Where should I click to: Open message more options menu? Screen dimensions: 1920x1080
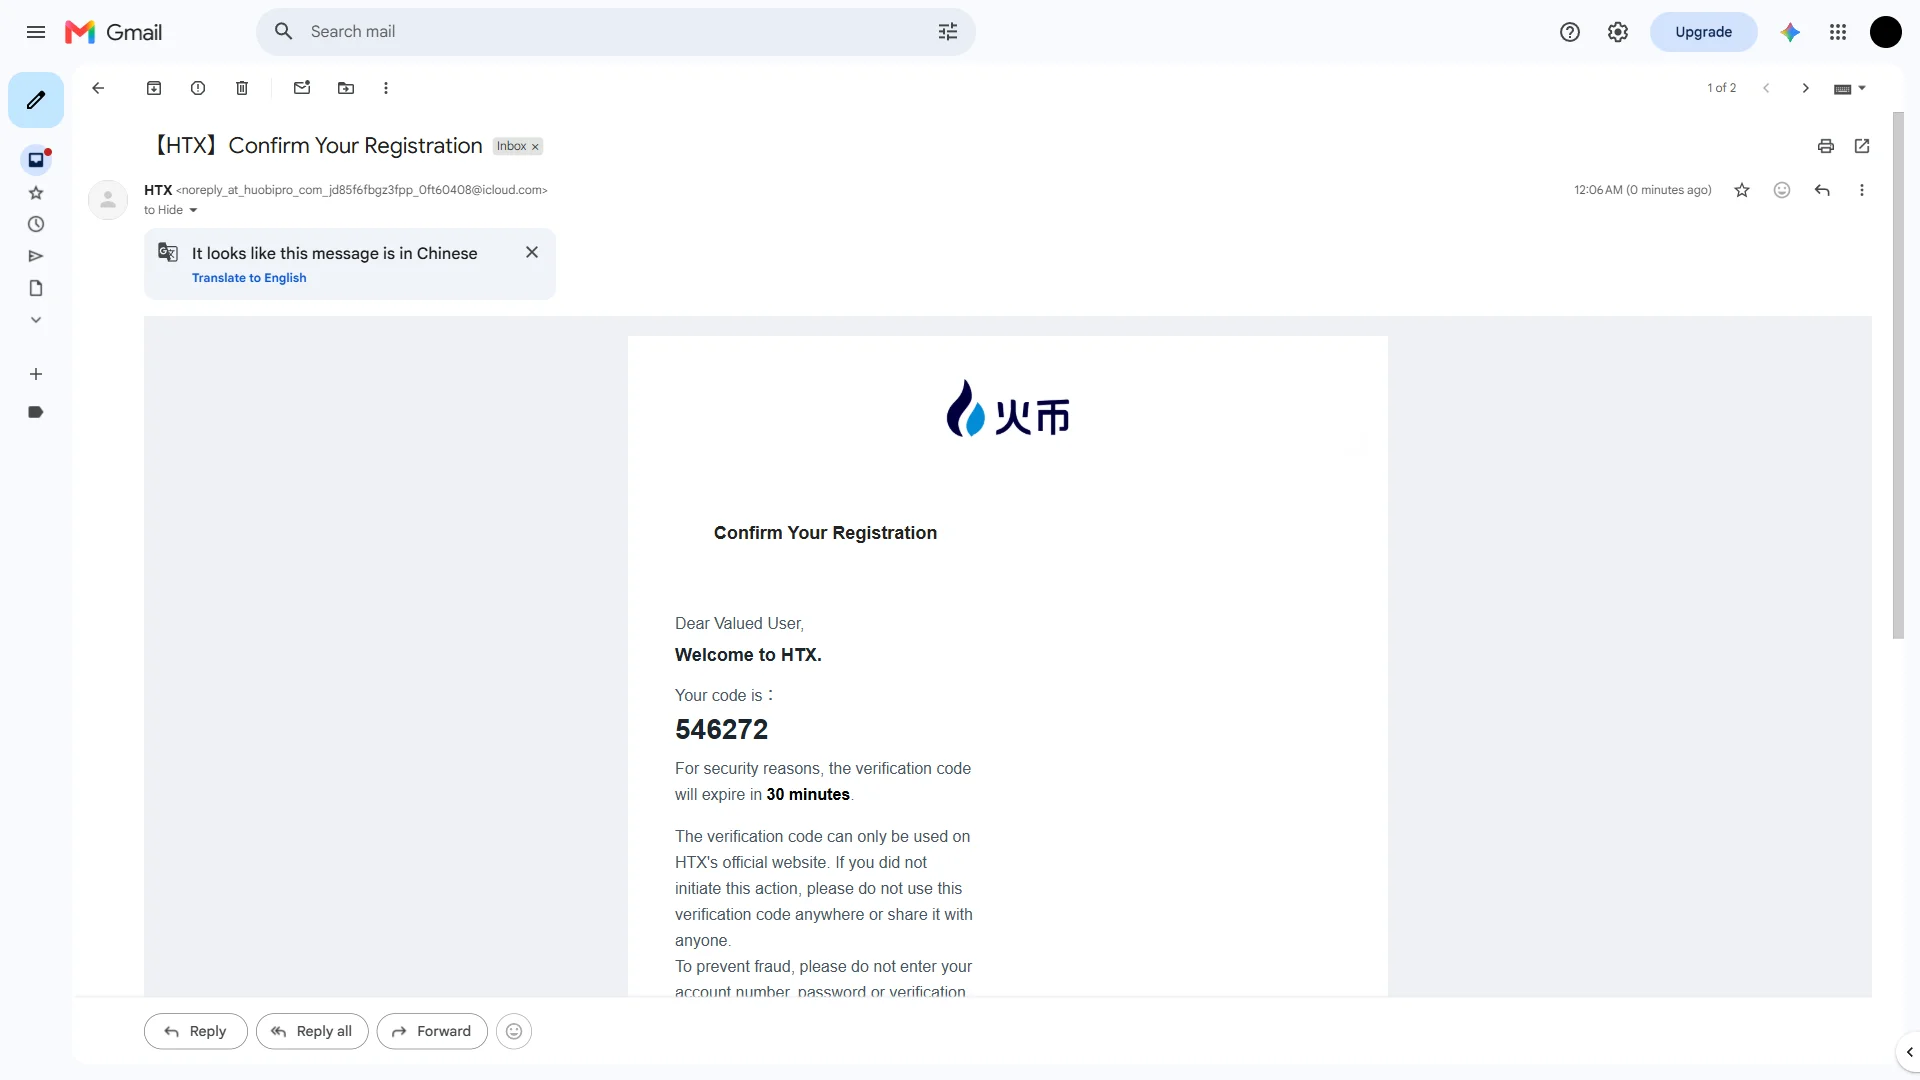[x=1862, y=190]
